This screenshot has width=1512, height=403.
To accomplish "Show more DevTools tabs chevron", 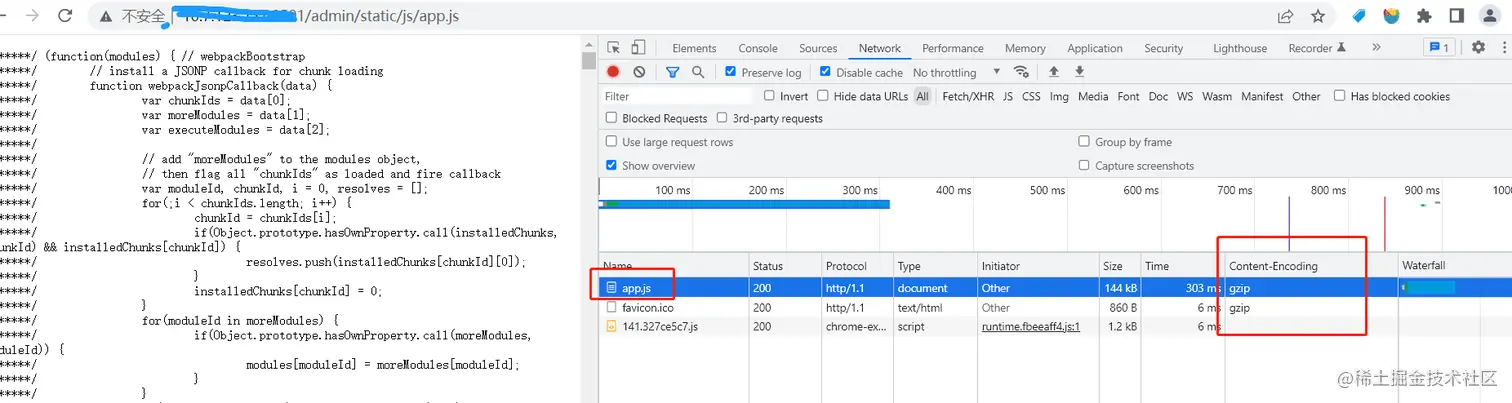I will [x=1376, y=47].
